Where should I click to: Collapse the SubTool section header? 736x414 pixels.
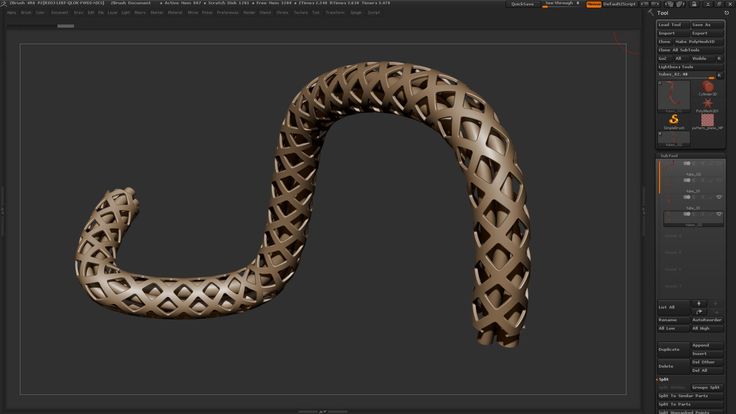669,155
